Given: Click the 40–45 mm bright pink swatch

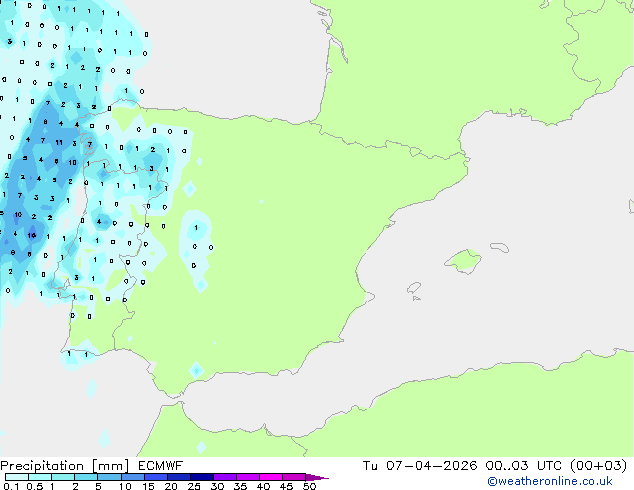Looking at the screenshot, I should [x=271, y=477].
